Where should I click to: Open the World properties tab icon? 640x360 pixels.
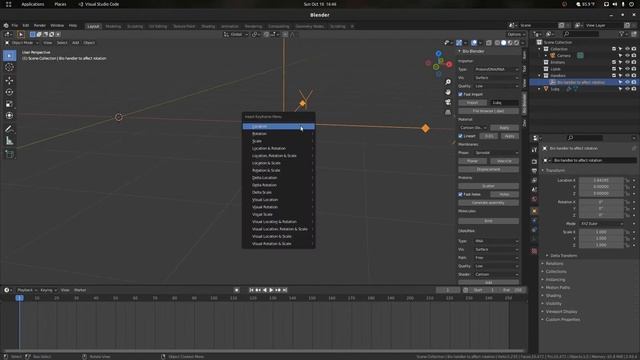534,199
